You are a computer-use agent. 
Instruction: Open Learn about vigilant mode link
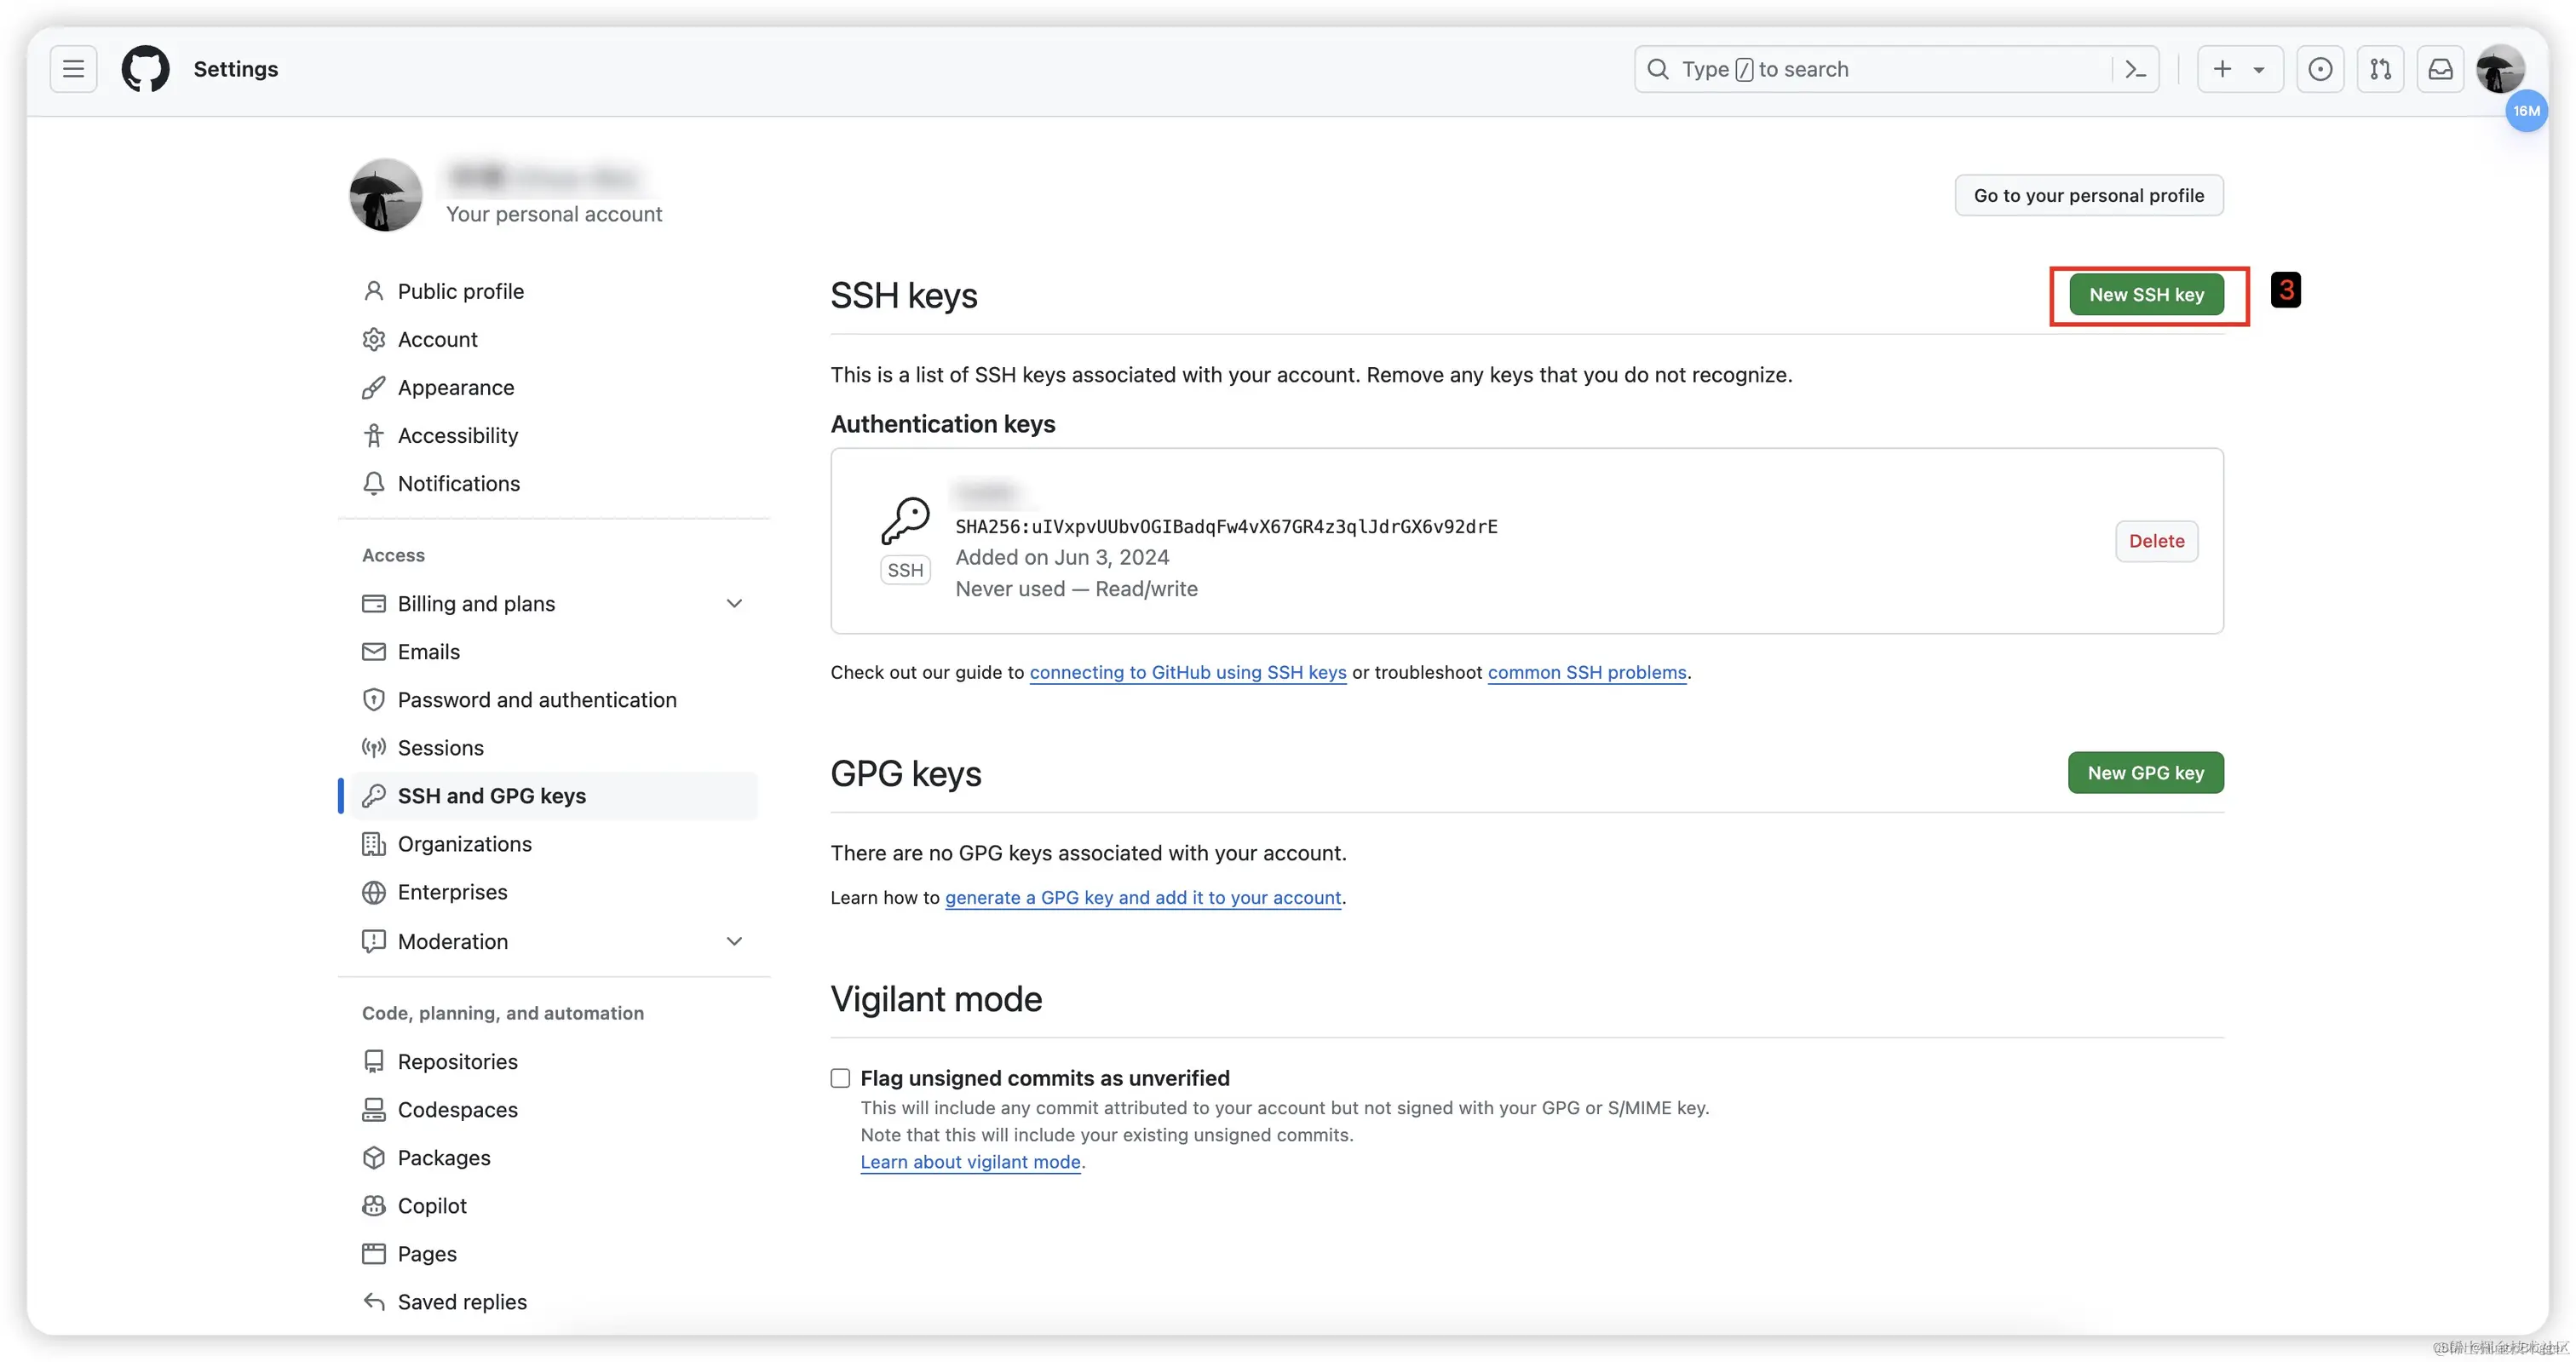pos(970,1162)
